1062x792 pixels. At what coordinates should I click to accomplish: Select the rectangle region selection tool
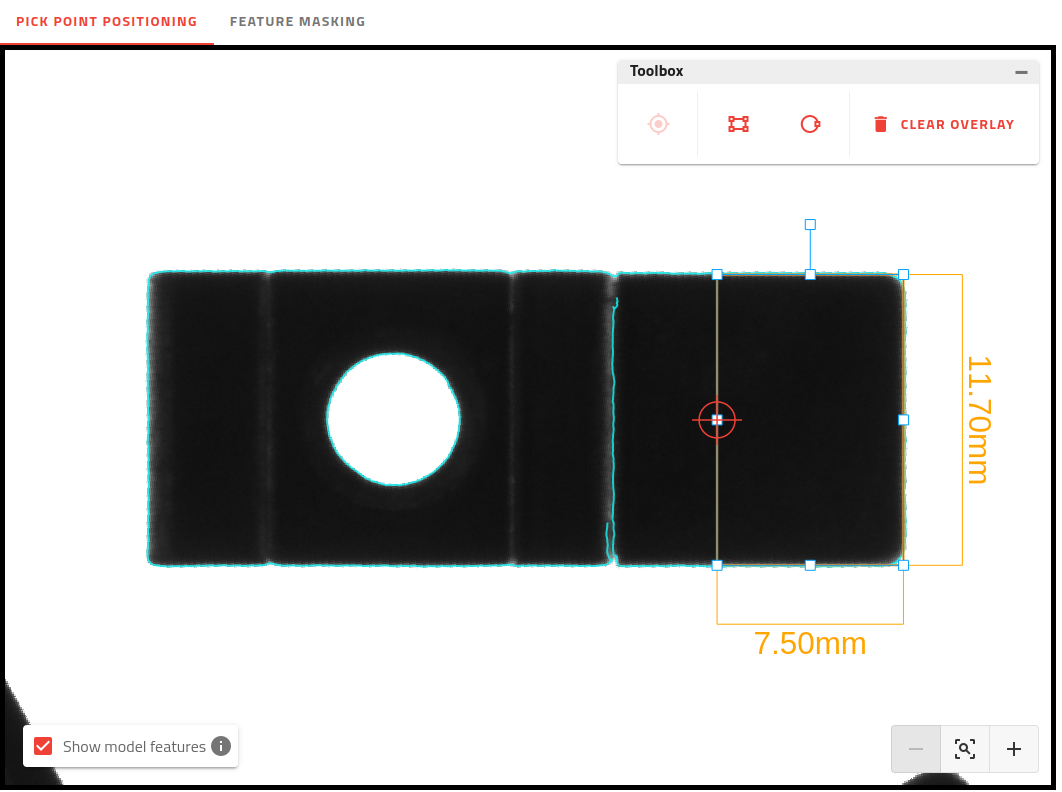737,124
